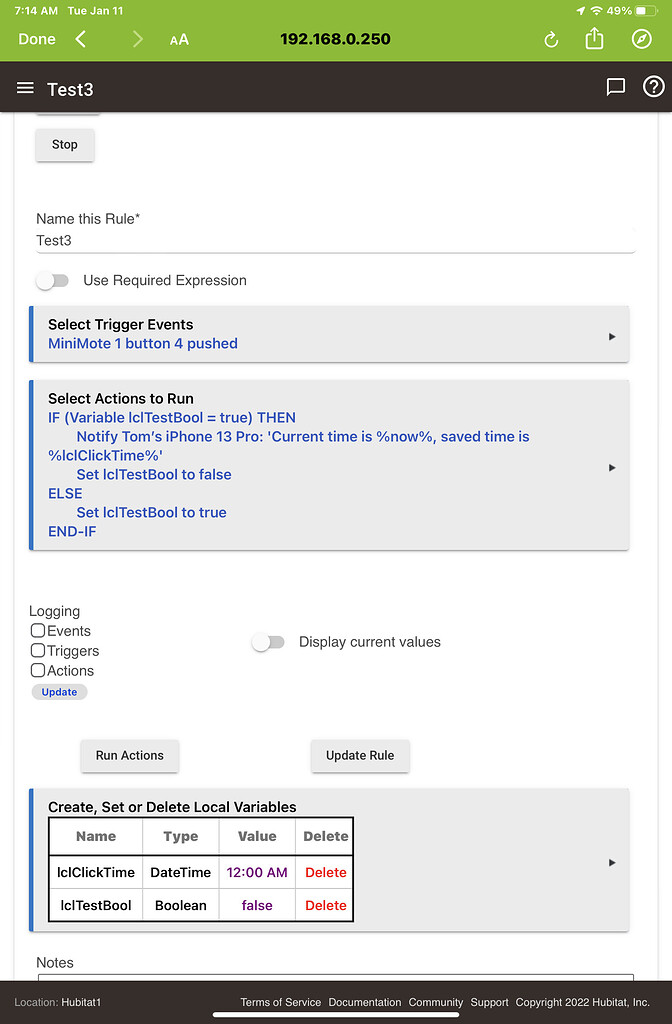
Task: Edit the Name this Rule field
Action: (x=335, y=241)
